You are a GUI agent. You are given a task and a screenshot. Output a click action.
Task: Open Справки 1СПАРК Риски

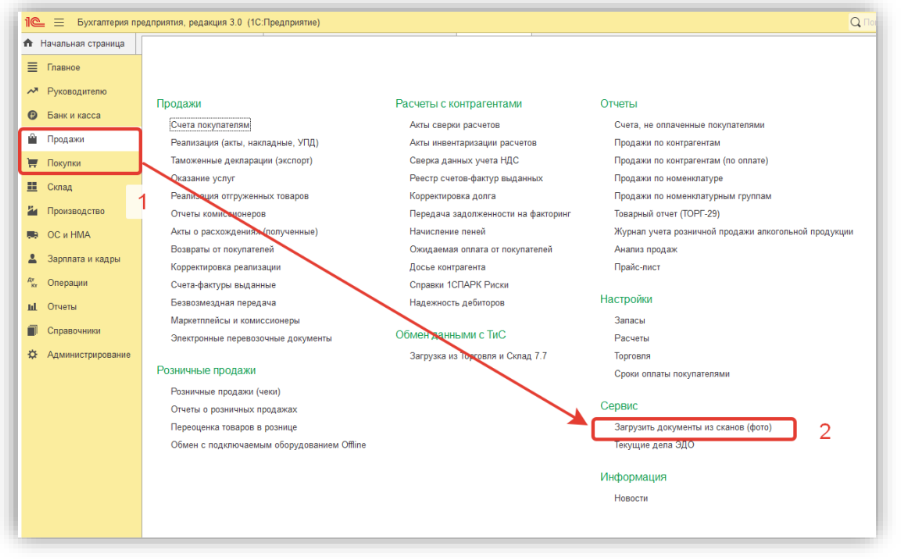pos(458,285)
